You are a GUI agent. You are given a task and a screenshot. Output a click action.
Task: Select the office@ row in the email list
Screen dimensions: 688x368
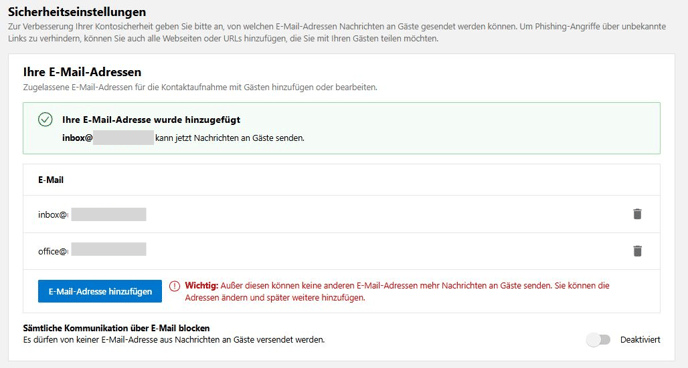click(x=341, y=251)
